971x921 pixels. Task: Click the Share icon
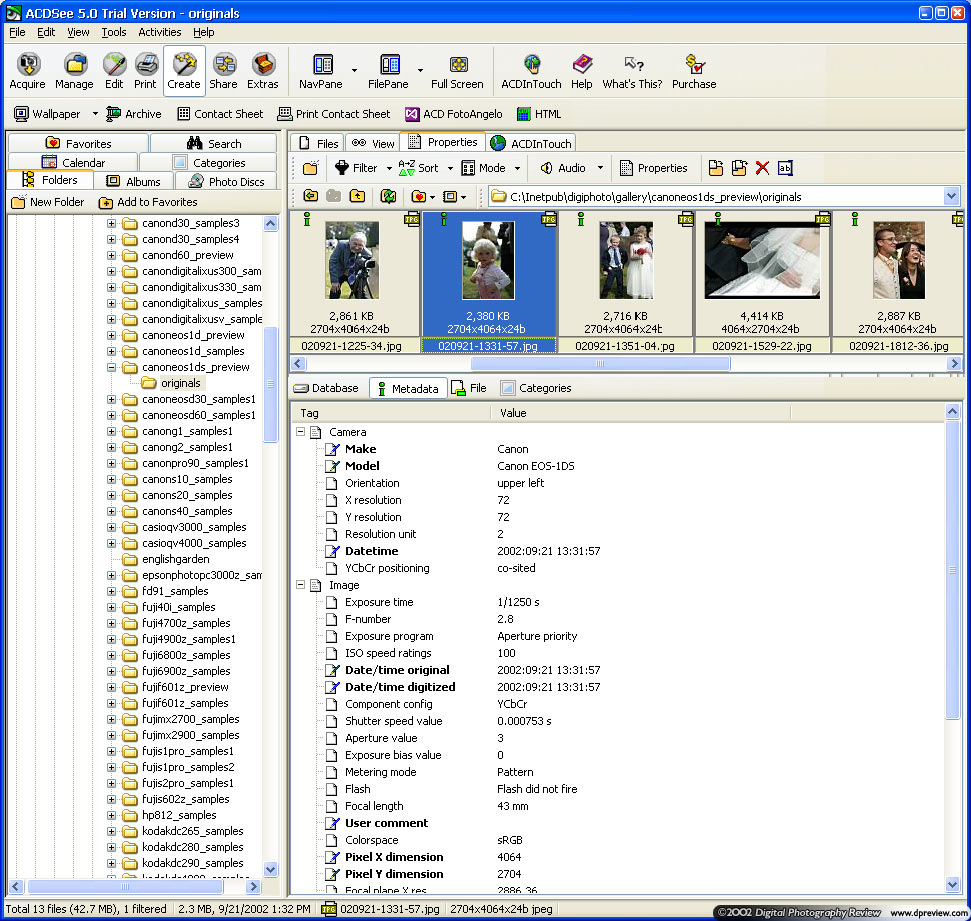222,70
